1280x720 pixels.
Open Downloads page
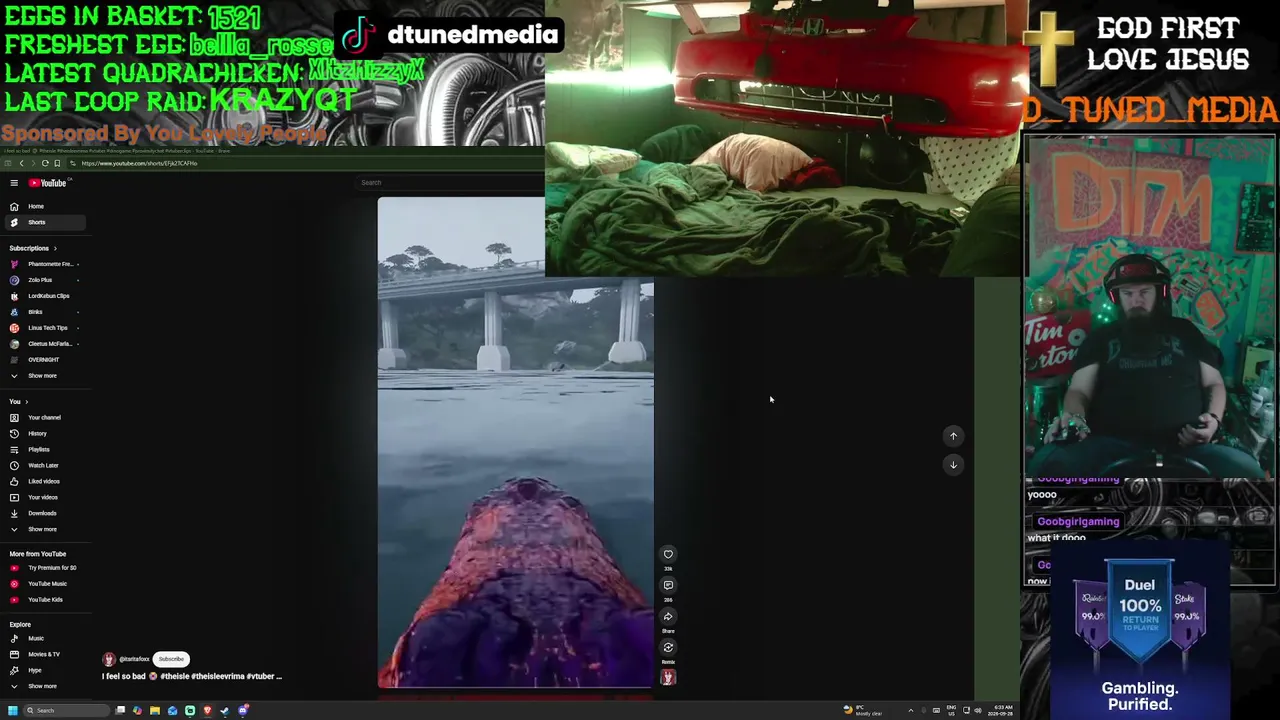point(44,514)
